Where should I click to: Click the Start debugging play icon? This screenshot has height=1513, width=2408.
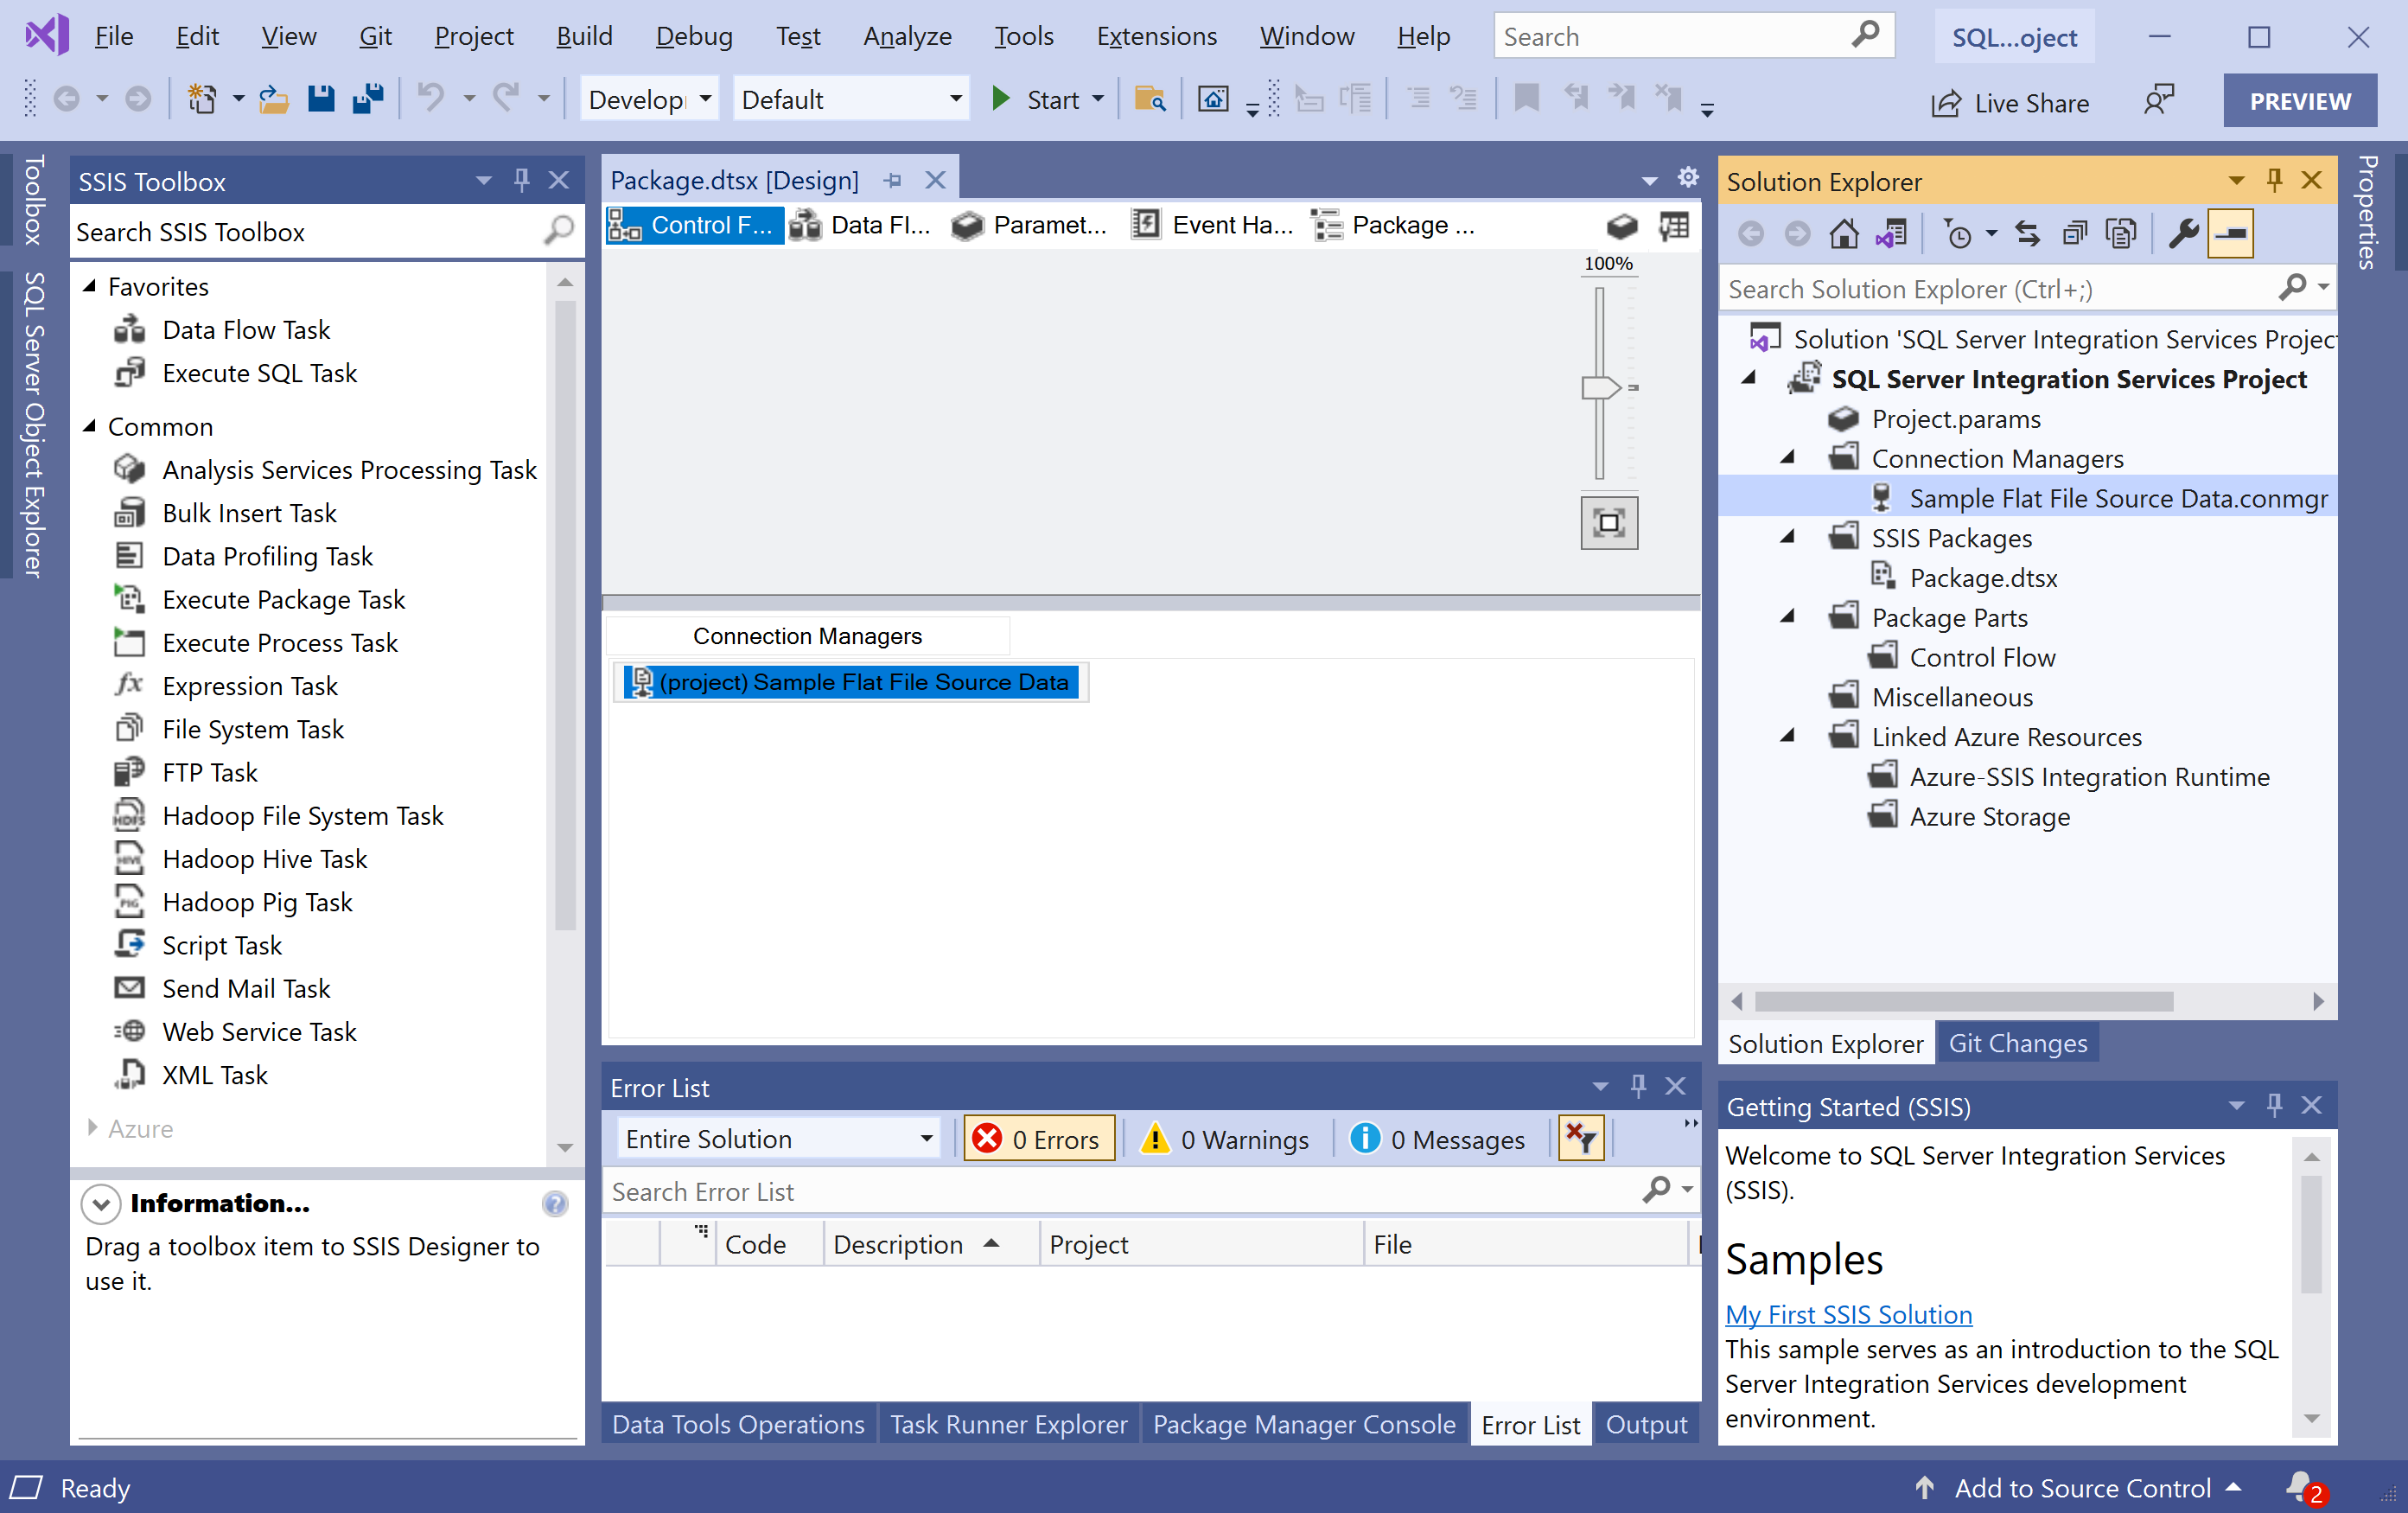point(1000,99)
